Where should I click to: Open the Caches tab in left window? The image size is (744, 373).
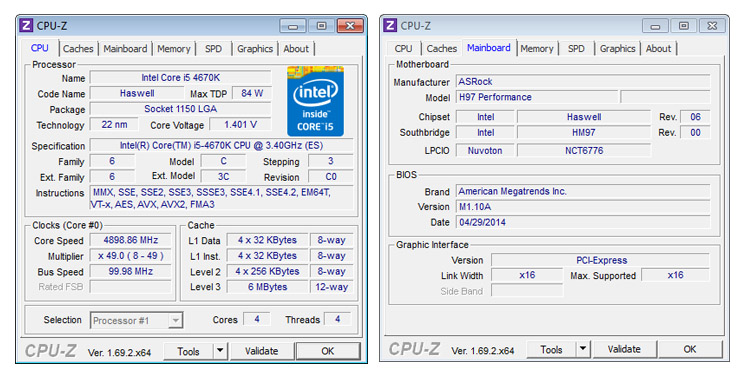pos(78,49)
